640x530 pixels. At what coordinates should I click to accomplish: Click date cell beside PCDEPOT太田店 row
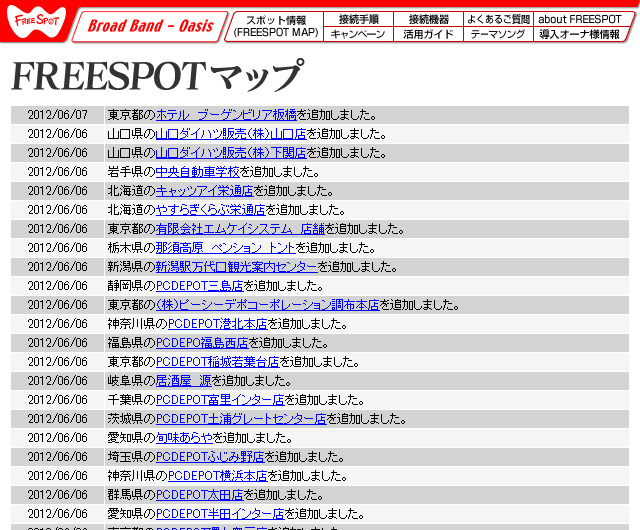pos(58,494)
